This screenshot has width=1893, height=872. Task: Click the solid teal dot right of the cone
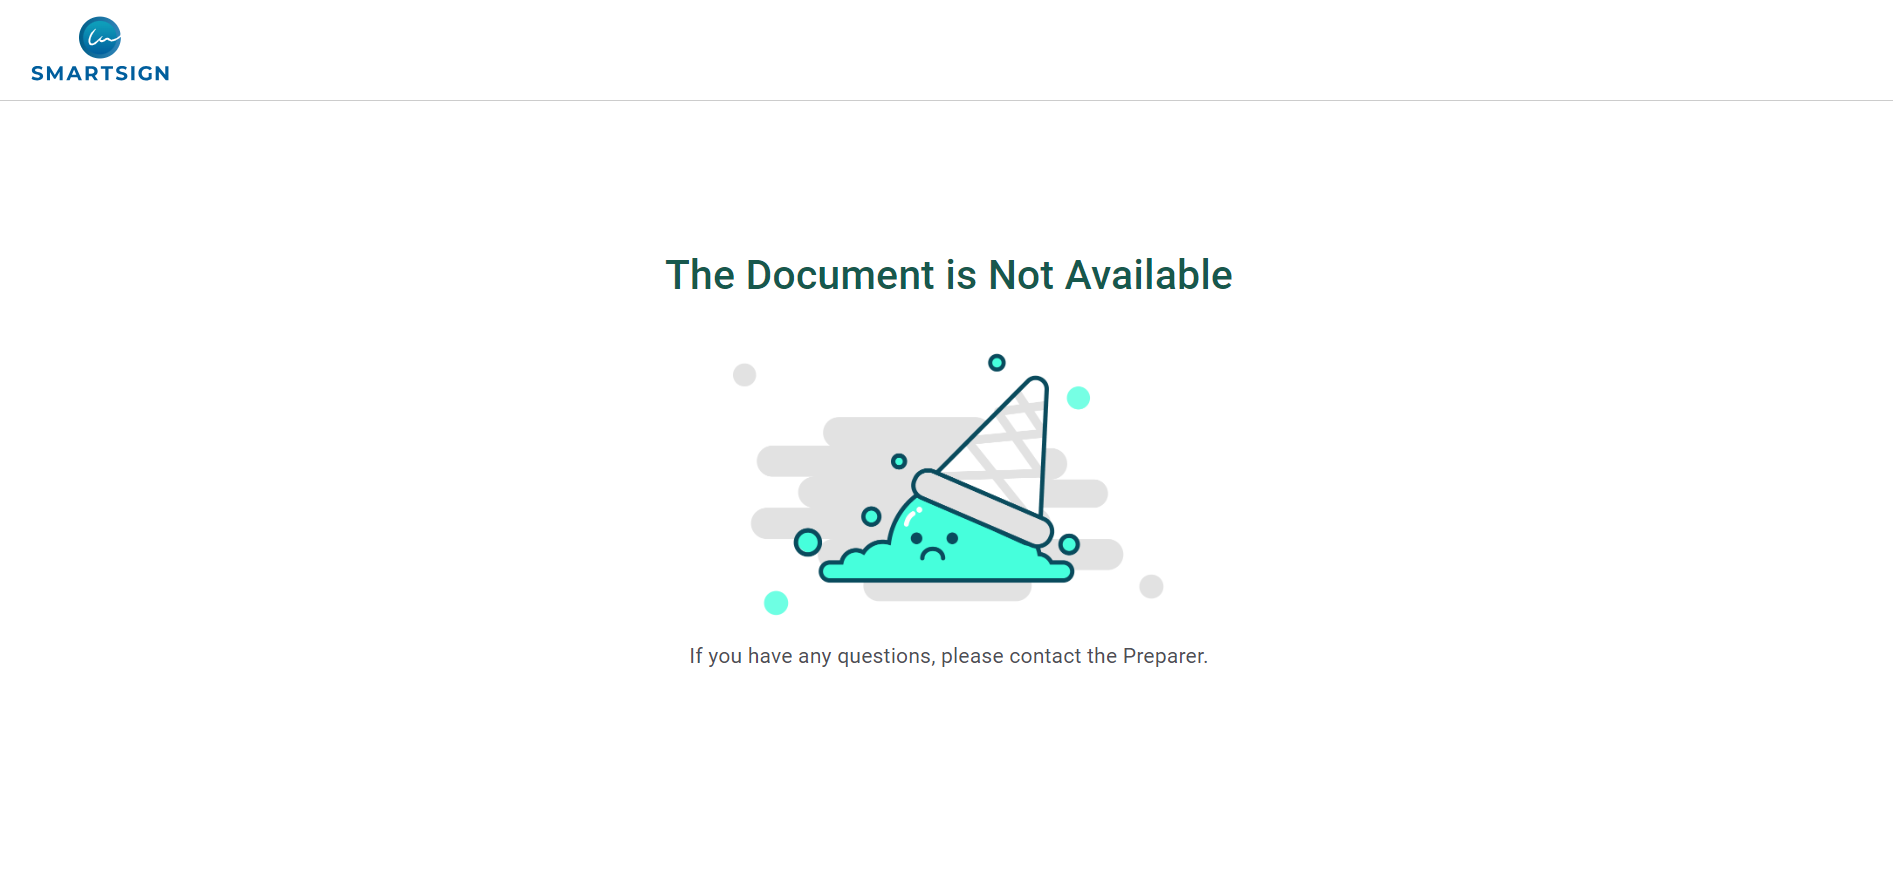pos(1078,398)
